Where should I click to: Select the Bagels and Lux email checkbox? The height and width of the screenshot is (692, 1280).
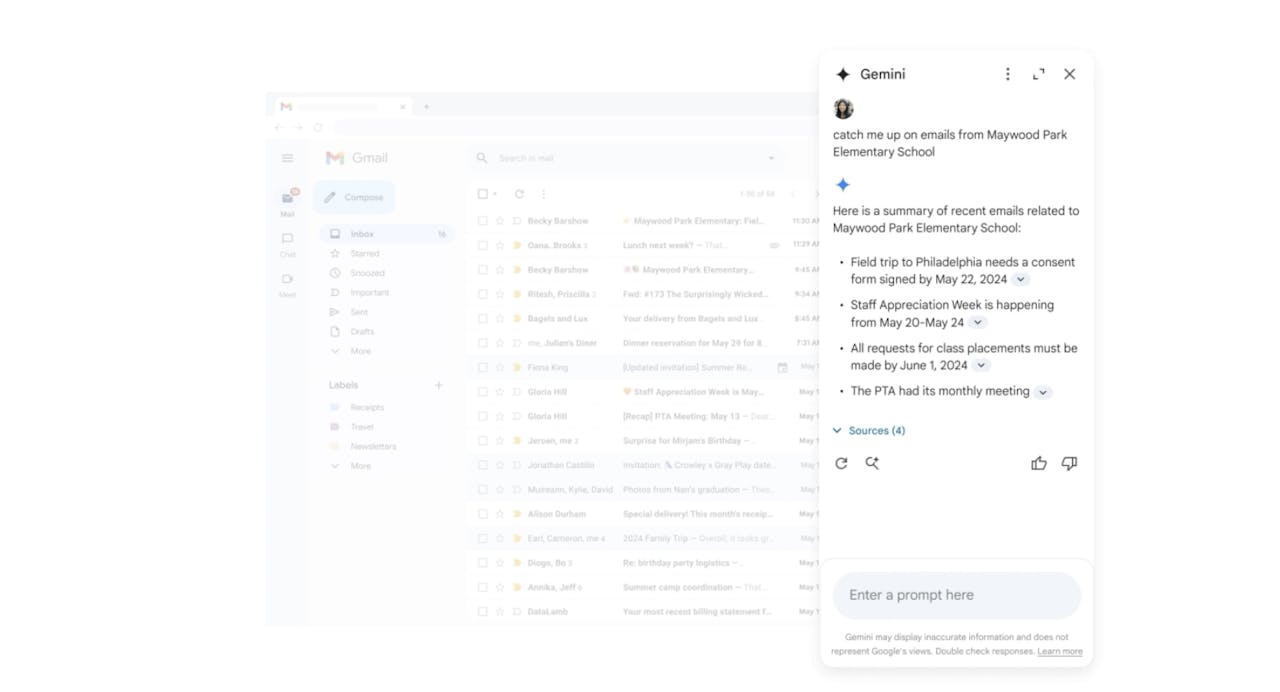[483, 318]
